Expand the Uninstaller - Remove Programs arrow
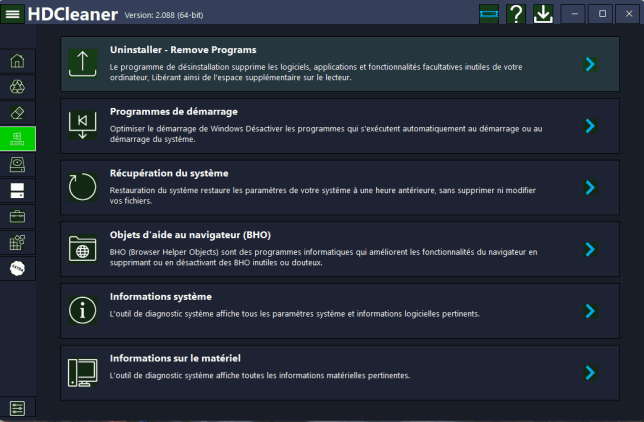 590,64
